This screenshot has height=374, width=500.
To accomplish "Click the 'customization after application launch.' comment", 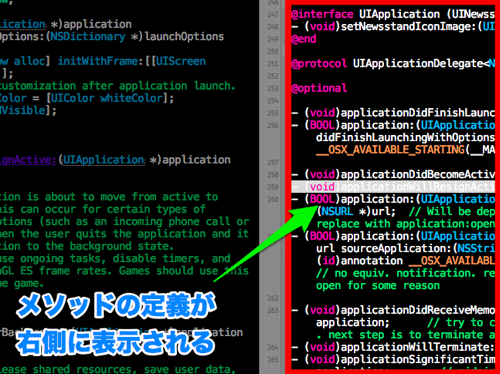I will click(118, 86).
